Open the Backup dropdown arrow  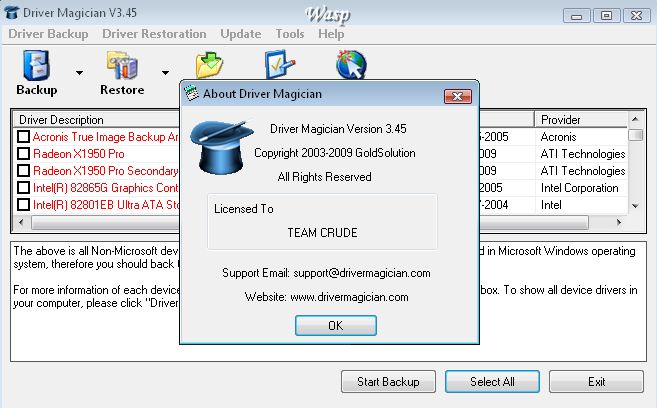[79, 73]
